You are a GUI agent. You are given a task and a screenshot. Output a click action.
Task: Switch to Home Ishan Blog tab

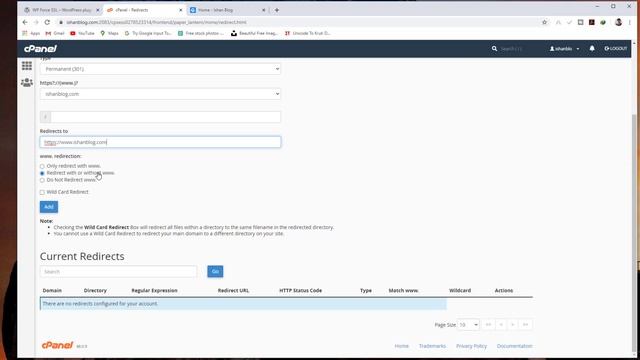(x=228, y=10)
